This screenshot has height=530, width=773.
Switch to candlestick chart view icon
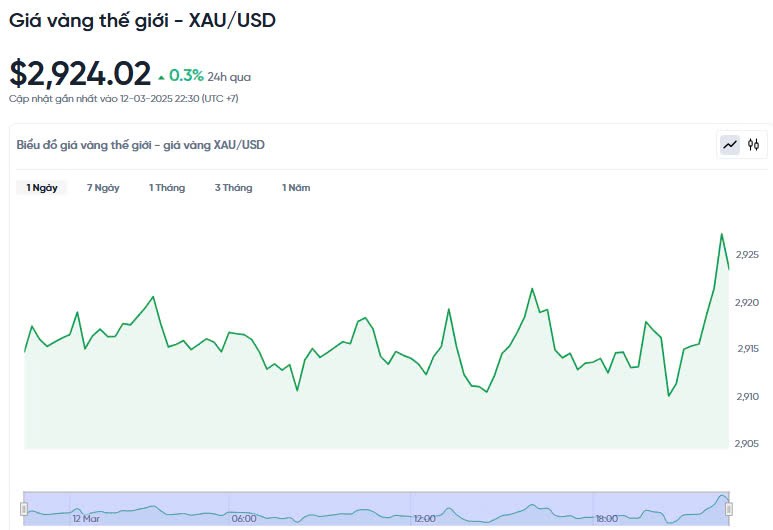(x=754, y=145)
